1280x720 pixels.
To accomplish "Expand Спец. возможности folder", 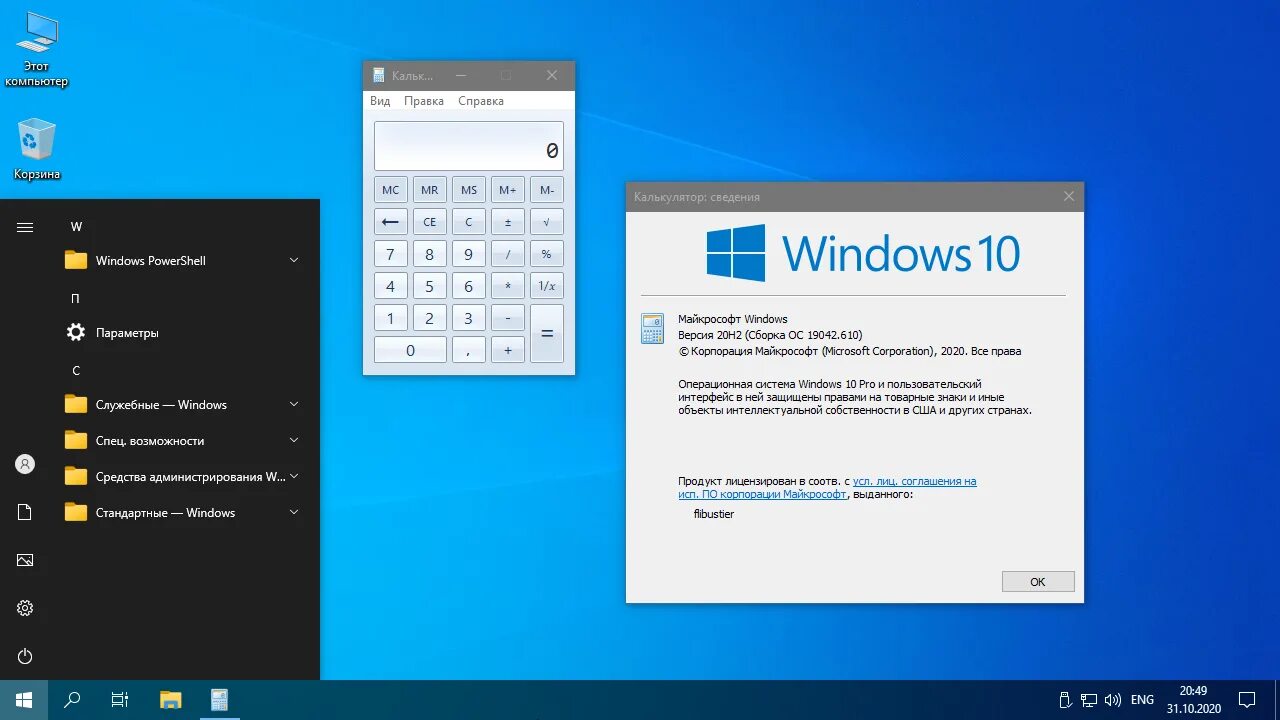I will 180,440.
